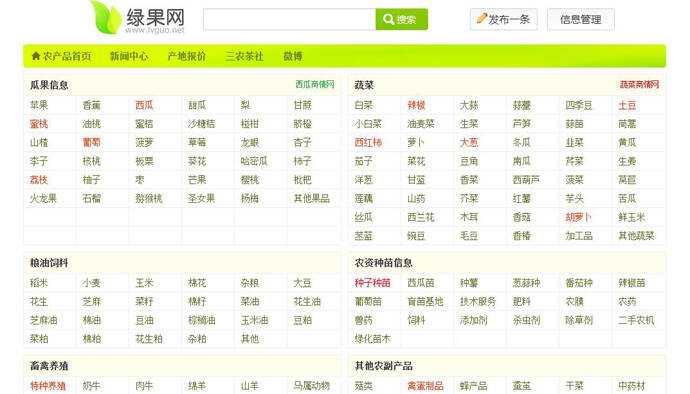The height and width of the screenshot is (394, 690).
Task: Select 香蕉 category
Action: click(92, 105)
